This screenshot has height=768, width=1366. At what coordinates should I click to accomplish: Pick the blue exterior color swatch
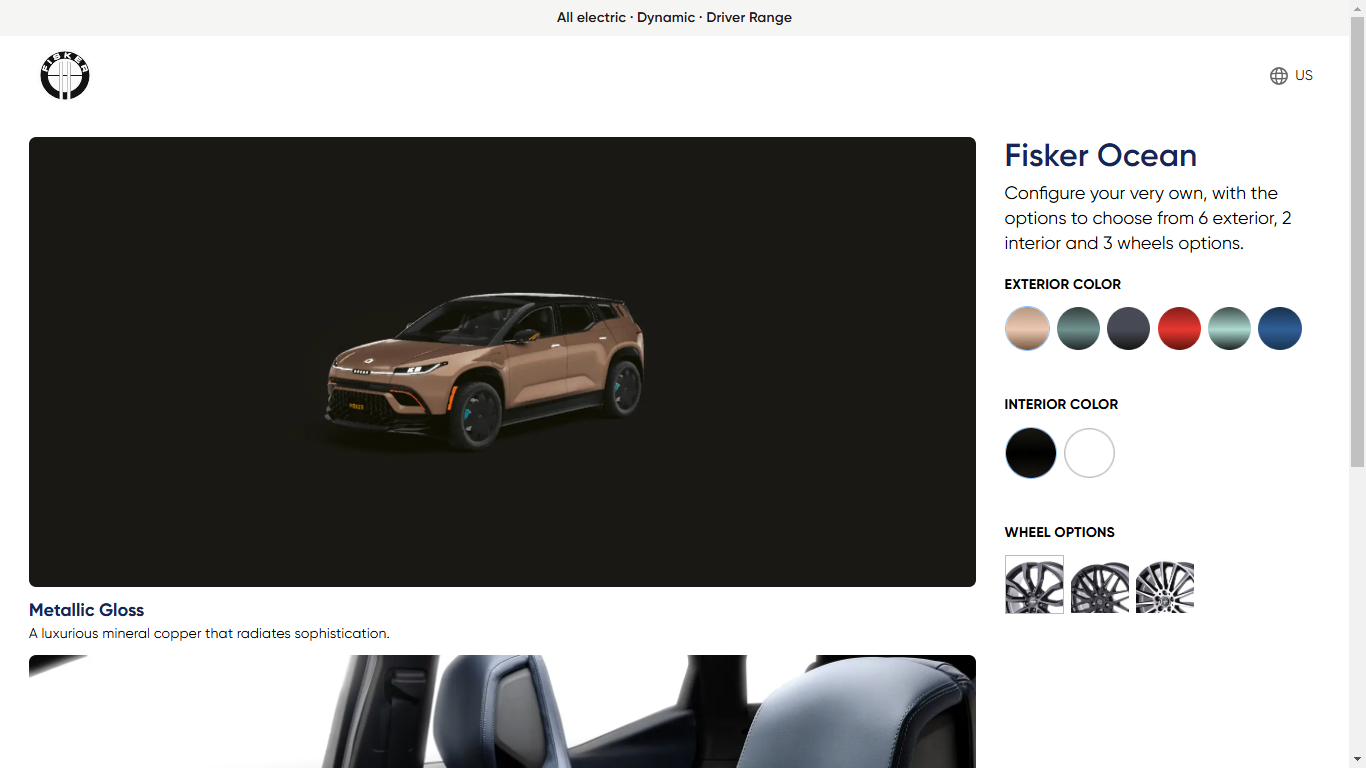click(1280, 328)
